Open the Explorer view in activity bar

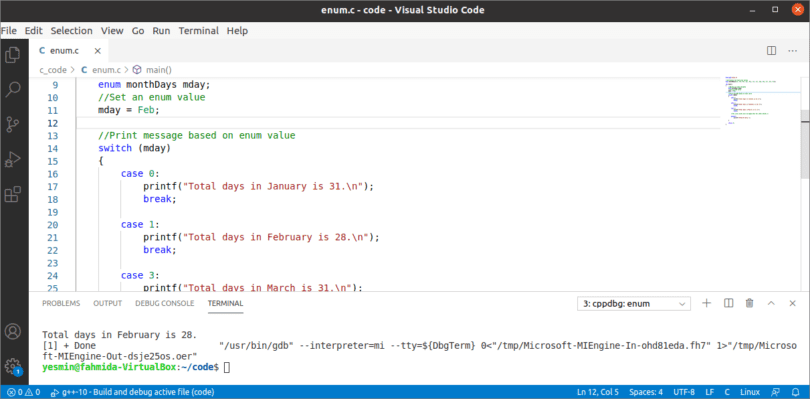(x=12, y=54)
